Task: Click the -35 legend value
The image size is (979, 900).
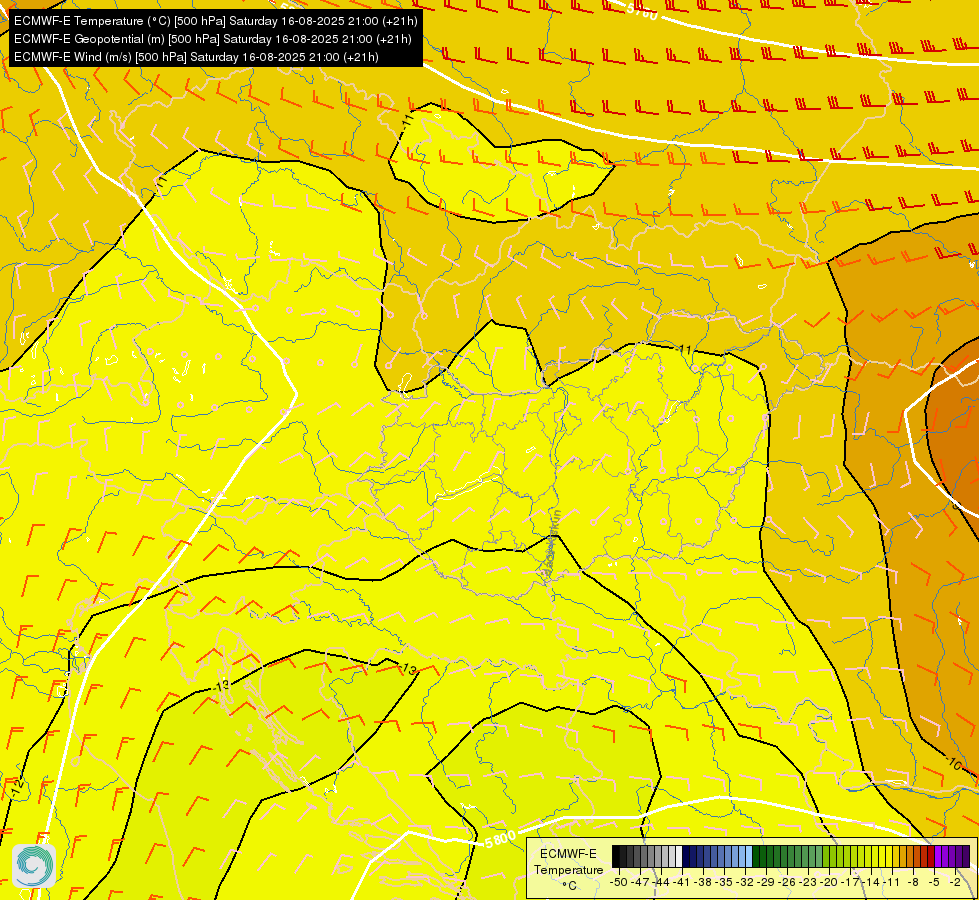Action: coord(724,882)
